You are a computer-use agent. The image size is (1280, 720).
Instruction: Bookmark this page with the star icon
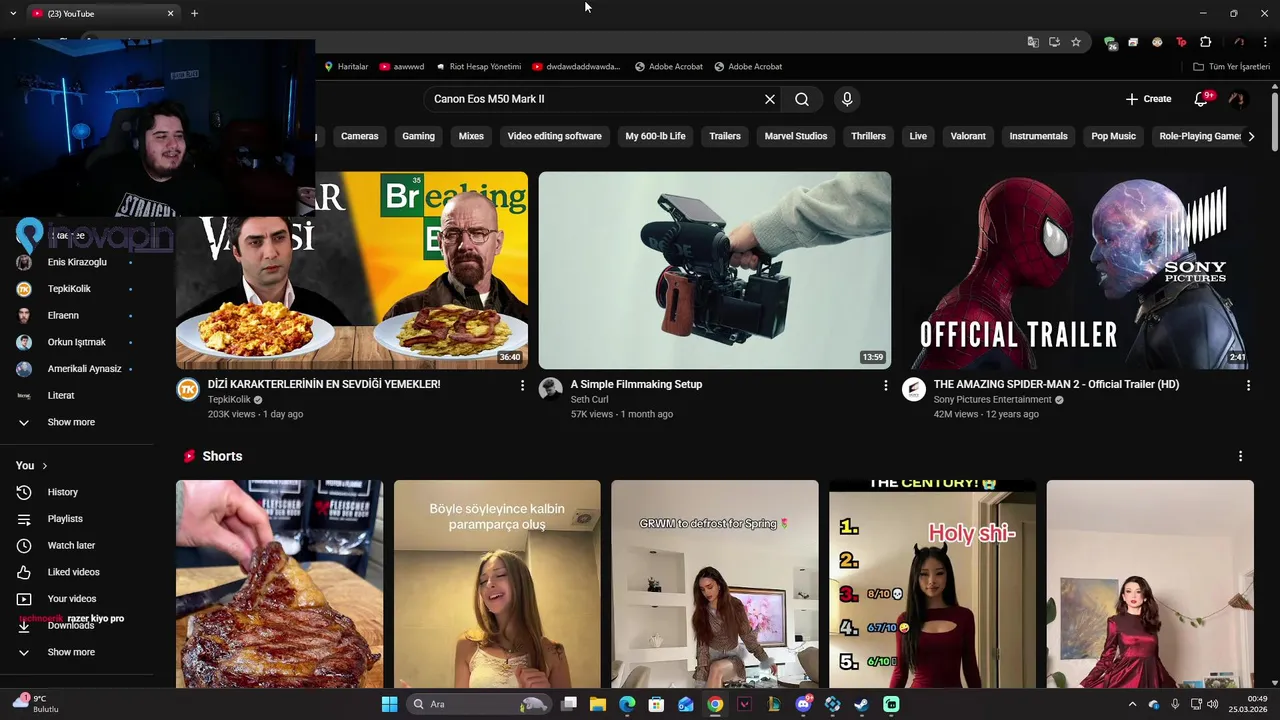[1076, 42]
